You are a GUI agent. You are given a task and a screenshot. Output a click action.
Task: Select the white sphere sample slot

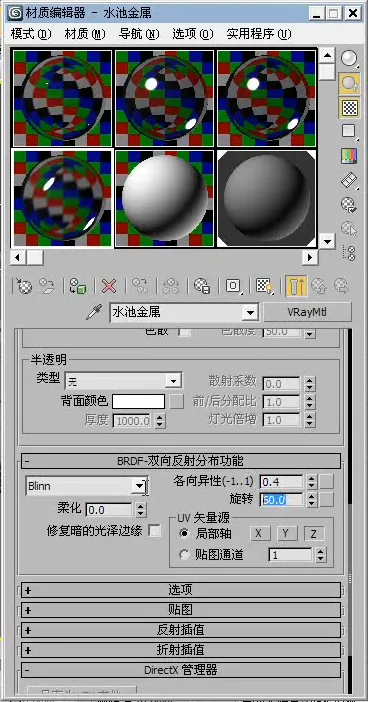[164, 199]
